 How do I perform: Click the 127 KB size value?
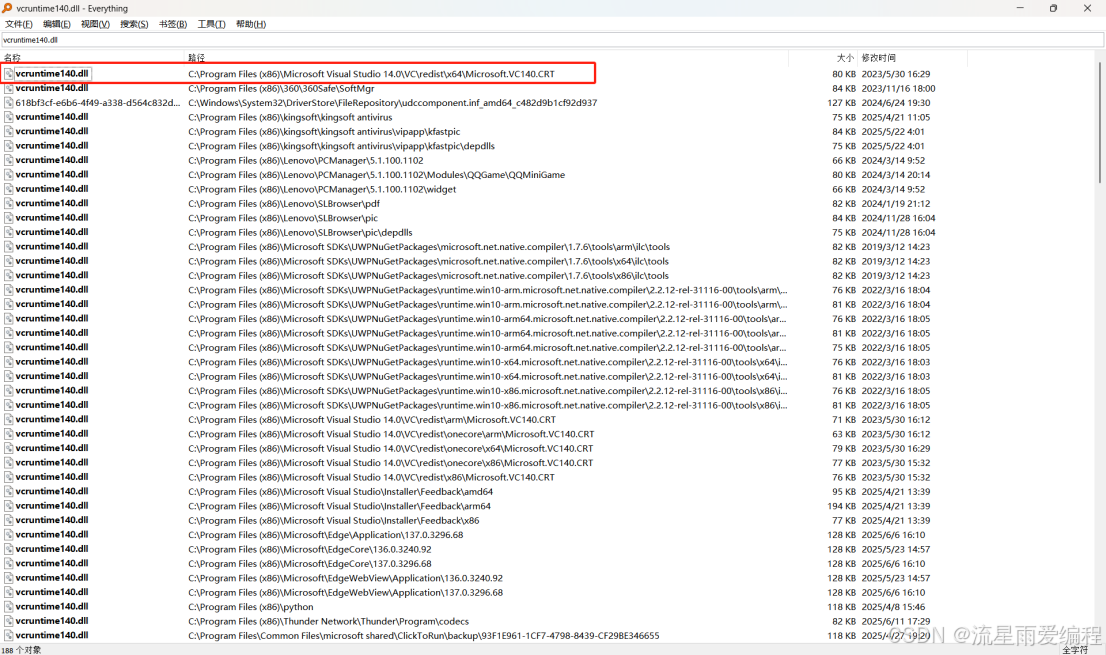[x=841, y=103]
